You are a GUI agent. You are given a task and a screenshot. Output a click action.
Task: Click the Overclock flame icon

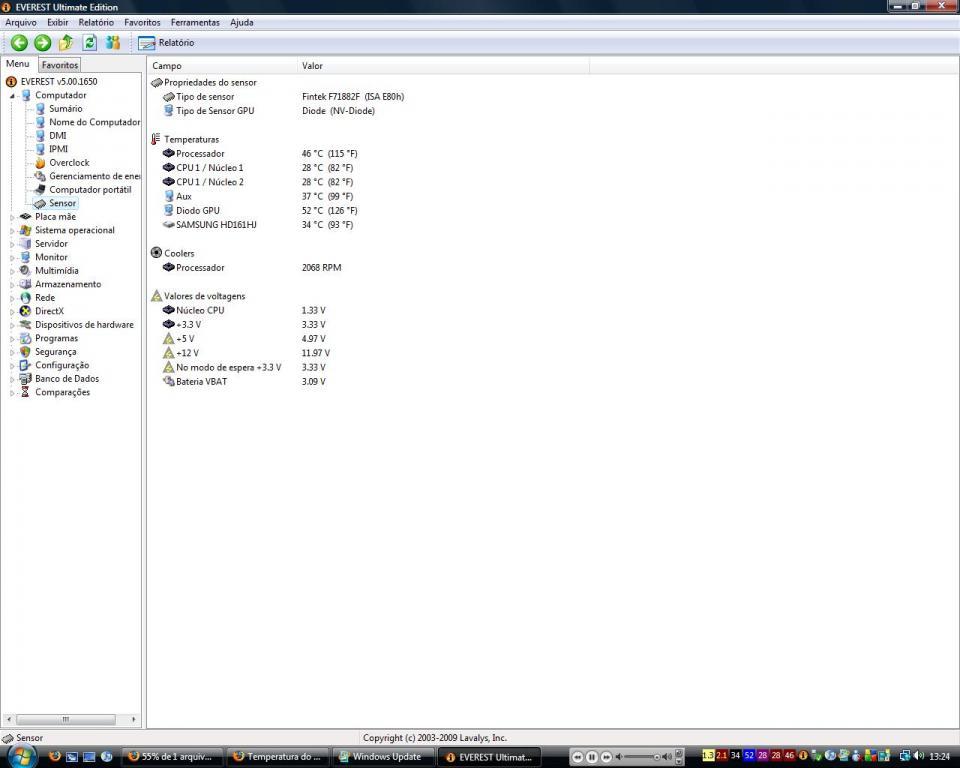40,162
